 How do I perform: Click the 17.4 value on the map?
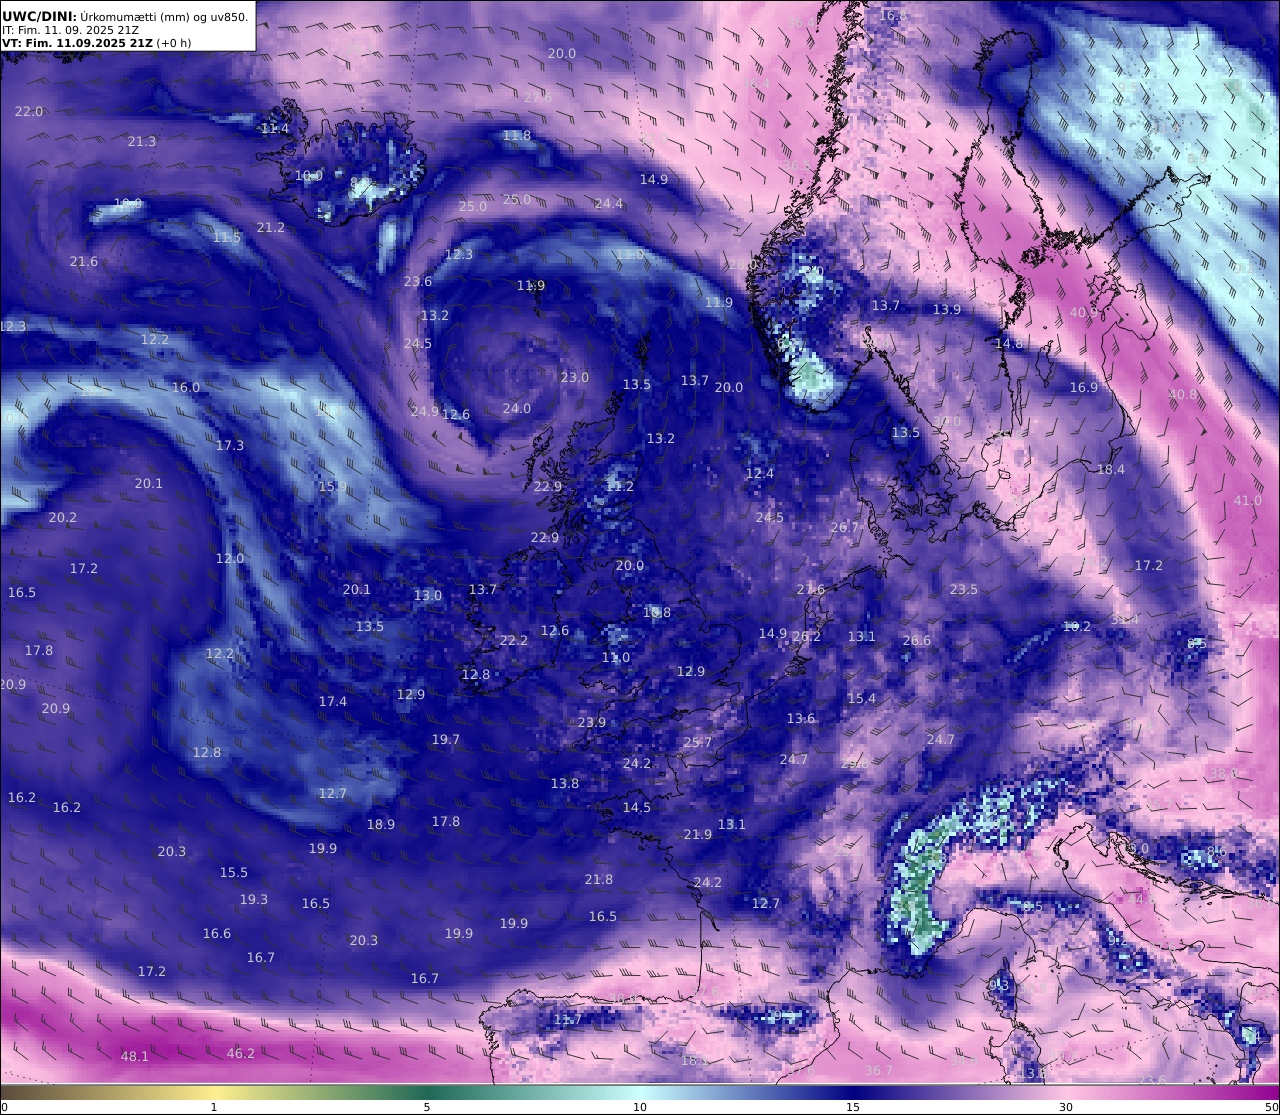[x=333, y=701]
